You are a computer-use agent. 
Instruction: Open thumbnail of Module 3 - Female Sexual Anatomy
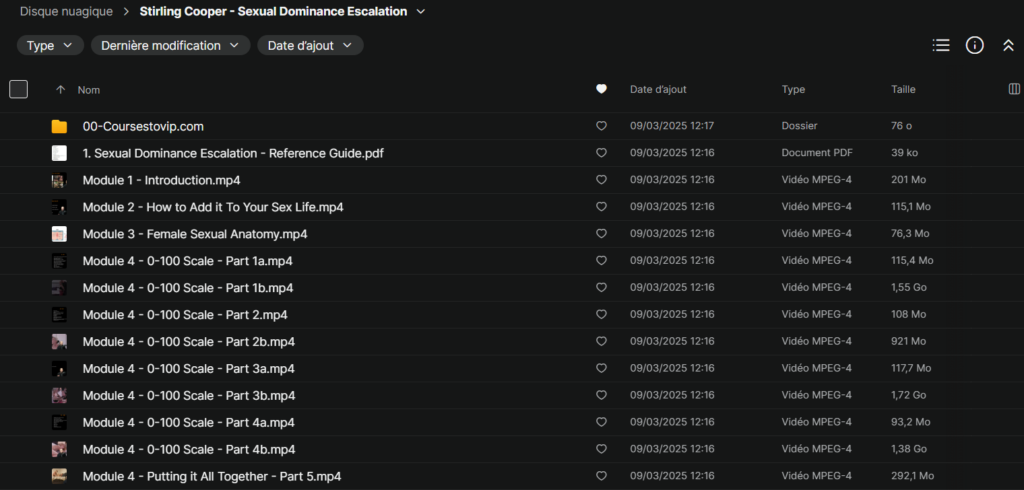pos(59,234)
